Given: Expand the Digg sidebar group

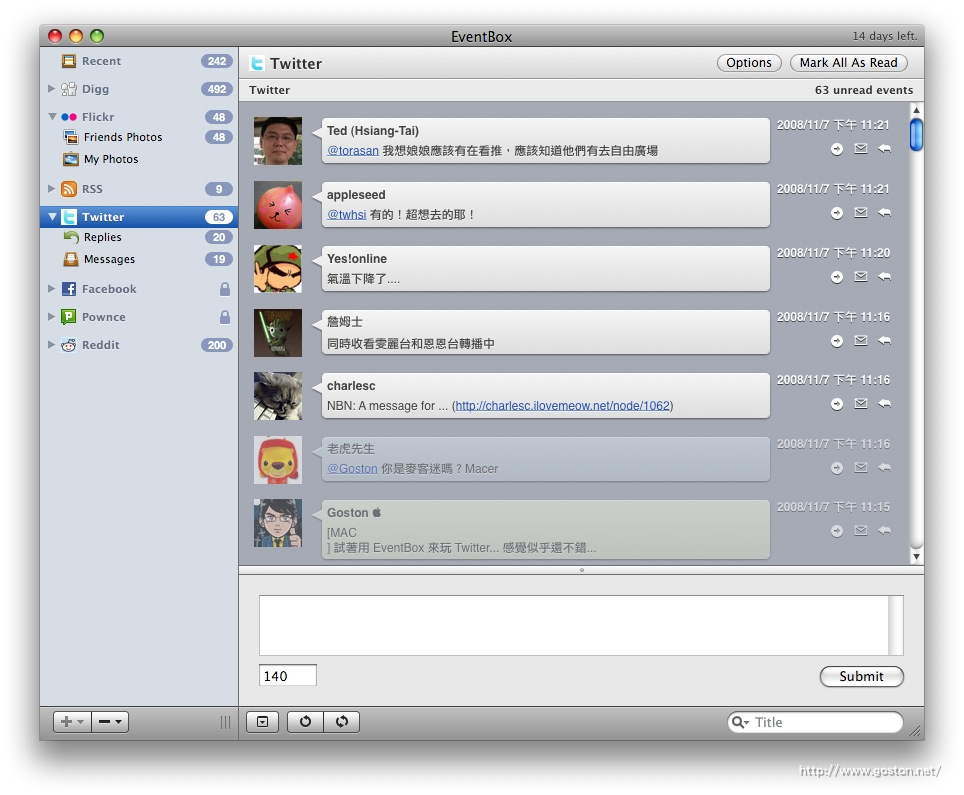Looking at the screenshot, I should [52, 89].
